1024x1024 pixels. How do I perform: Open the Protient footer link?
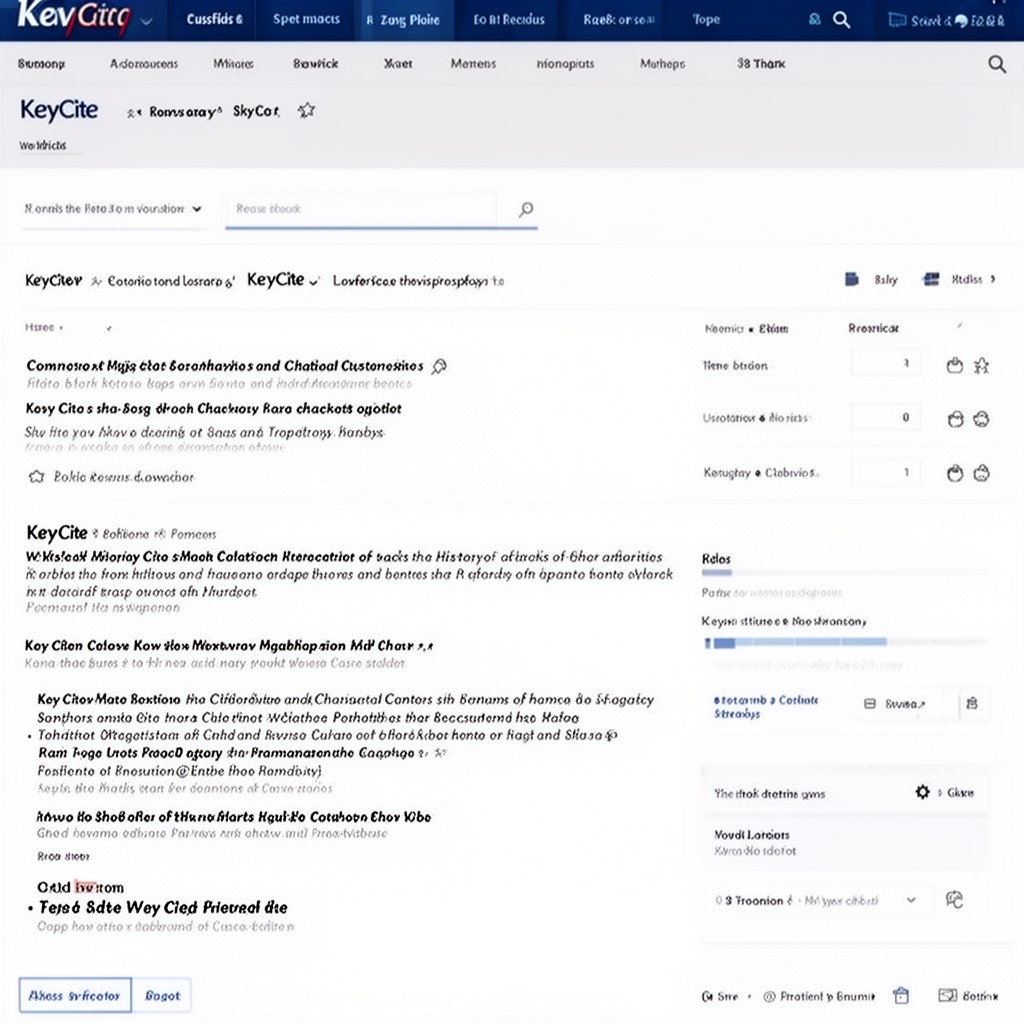820,997
